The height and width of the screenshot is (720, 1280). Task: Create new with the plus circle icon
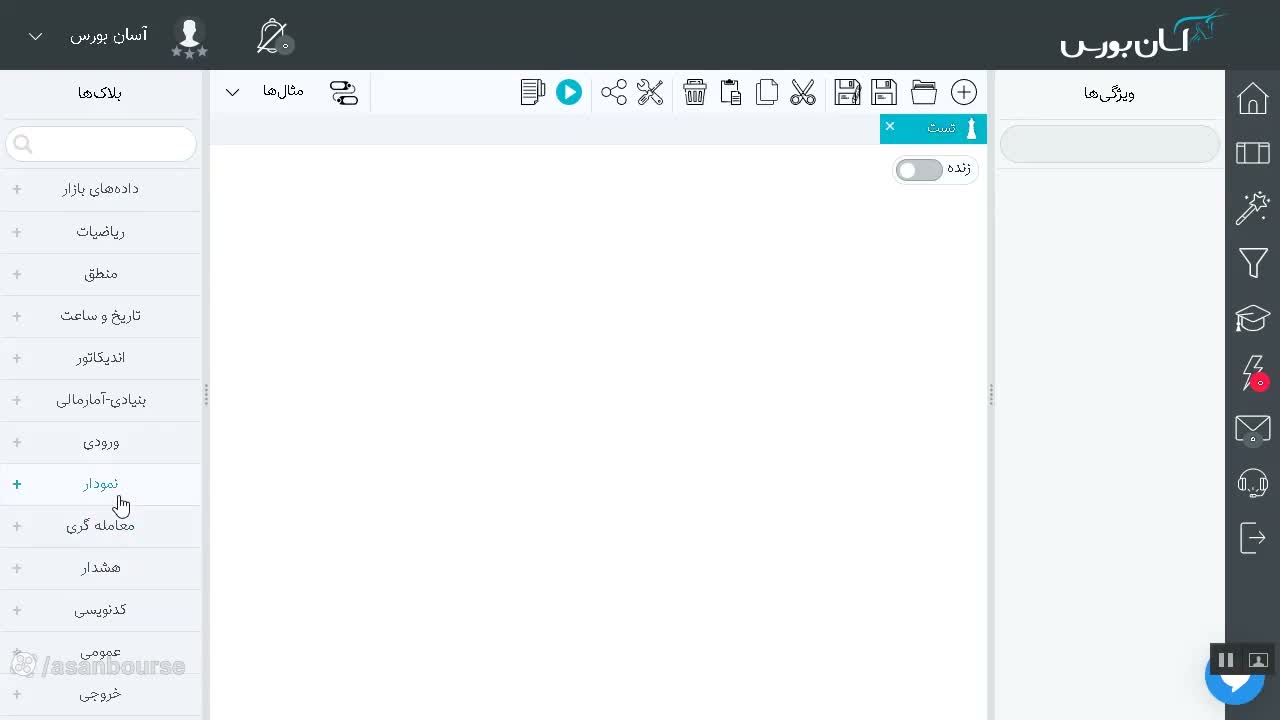(x=964, y=92)
